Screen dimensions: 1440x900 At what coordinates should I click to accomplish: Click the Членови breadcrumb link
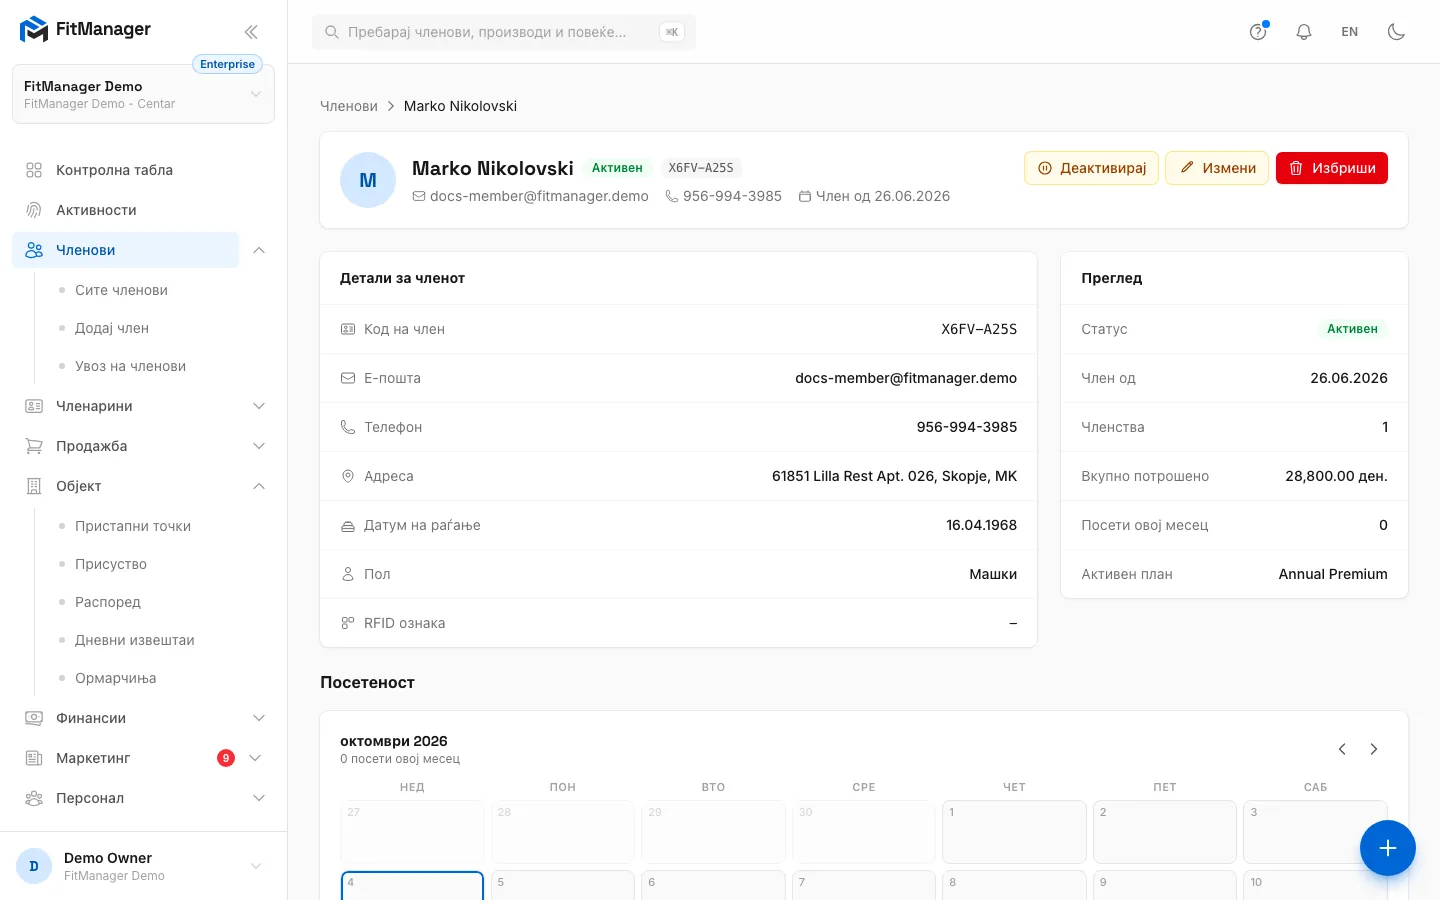click(349, 106)
